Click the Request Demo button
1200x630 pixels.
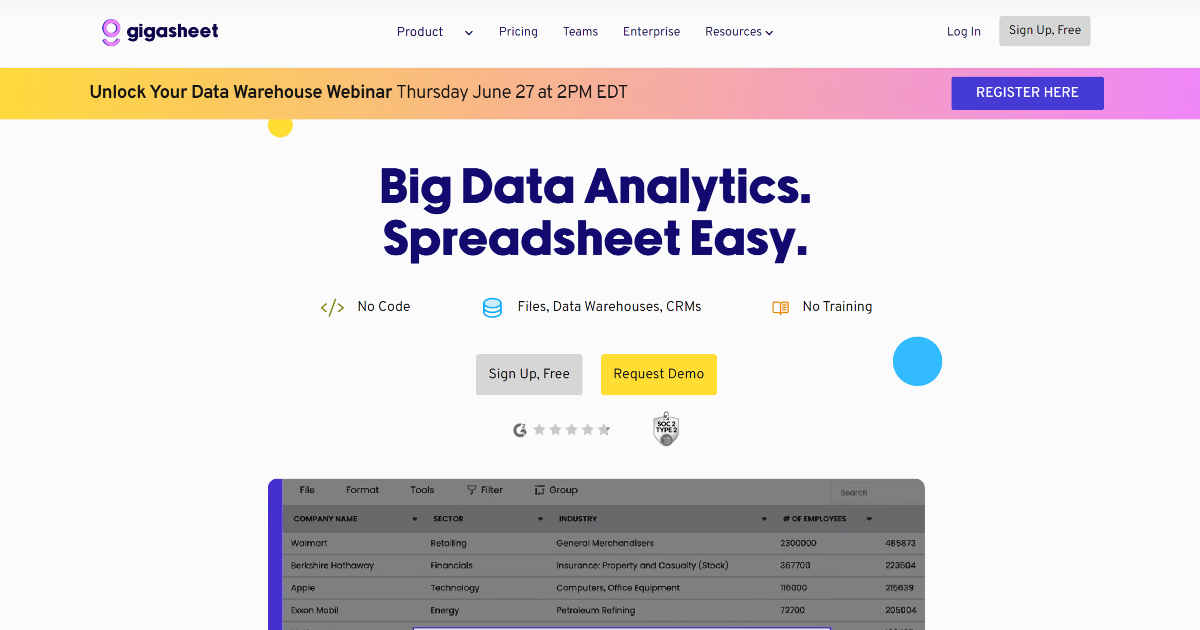[658, 374]
